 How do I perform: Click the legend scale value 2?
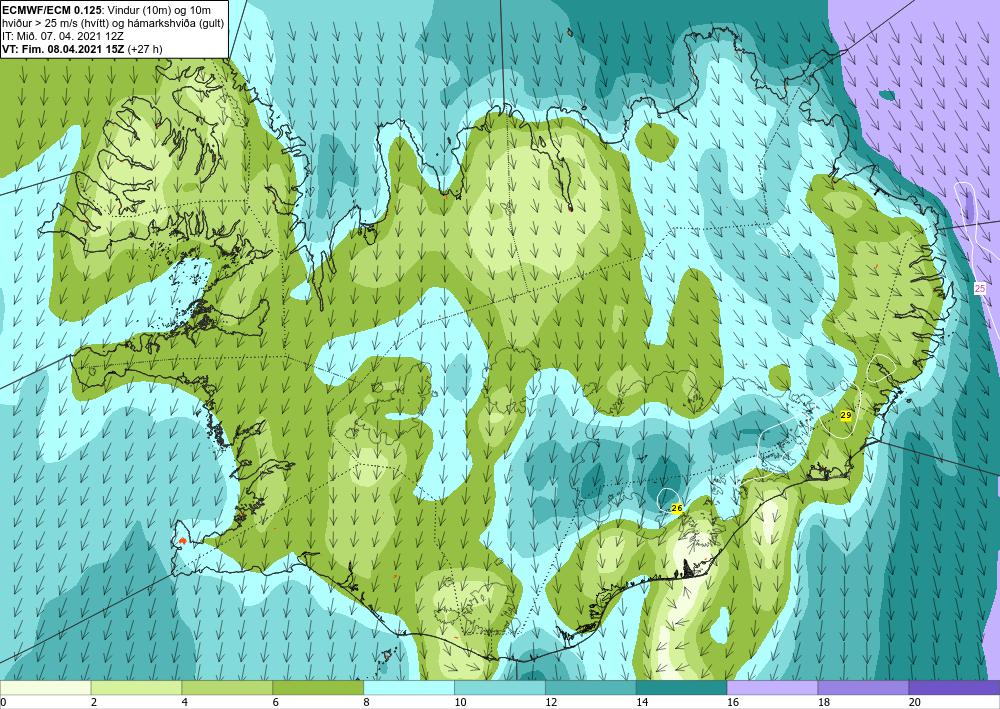[x=94, y=703]
